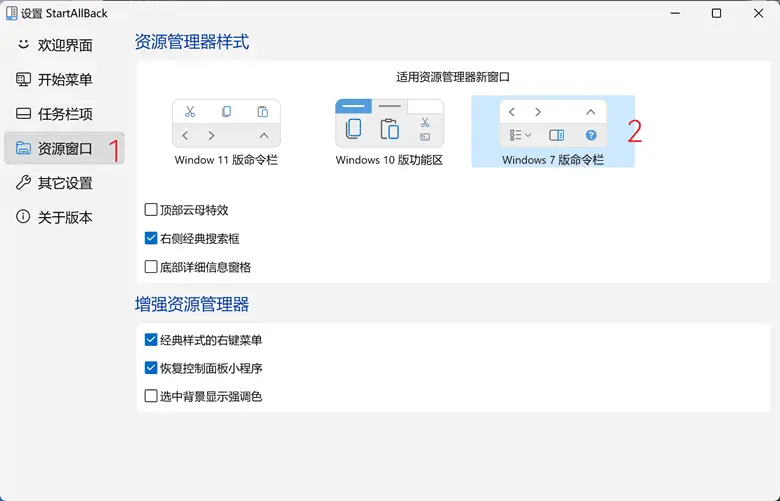Click the up chevron in Windows 7 preview
This screenshot has width=780, height=501.
point(590,112)
